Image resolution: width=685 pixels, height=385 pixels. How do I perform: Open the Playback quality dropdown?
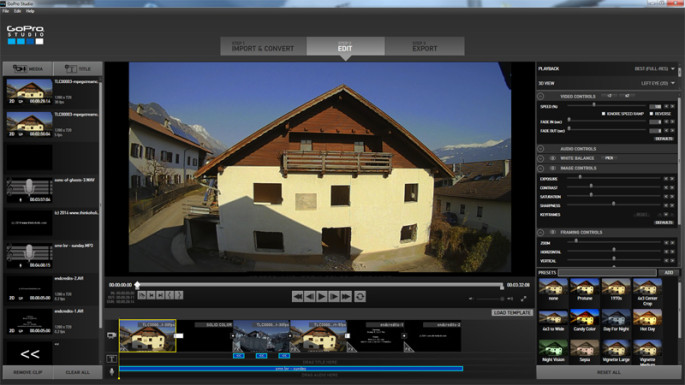(x=654, y=69)
